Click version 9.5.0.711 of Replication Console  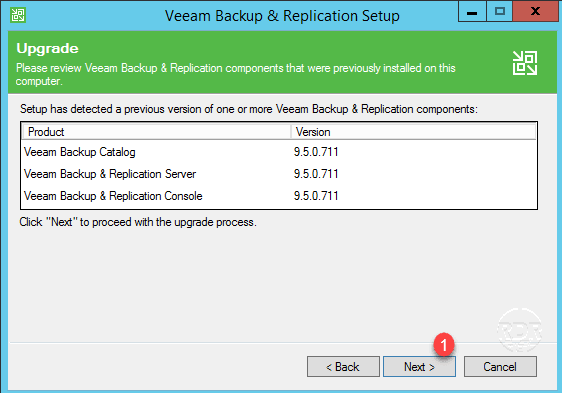(x=316, y=196)
